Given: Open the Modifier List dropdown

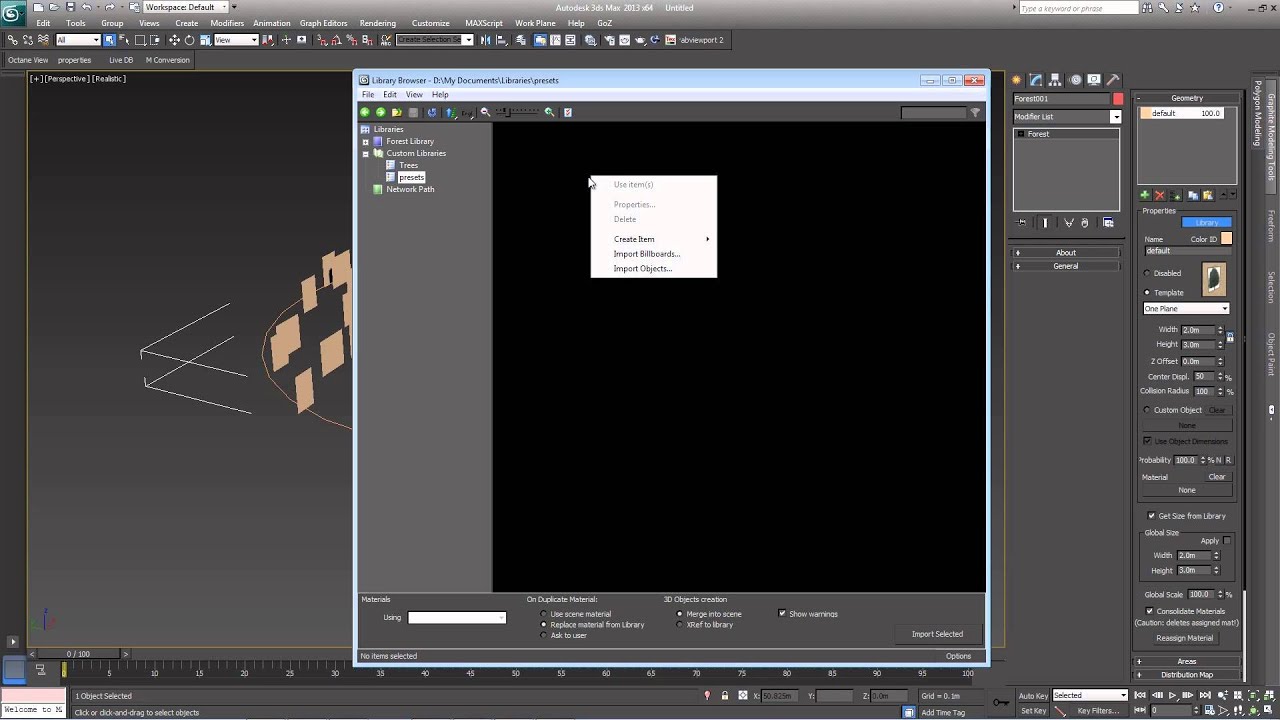Looking at the screenshot, I should 1067,117.
